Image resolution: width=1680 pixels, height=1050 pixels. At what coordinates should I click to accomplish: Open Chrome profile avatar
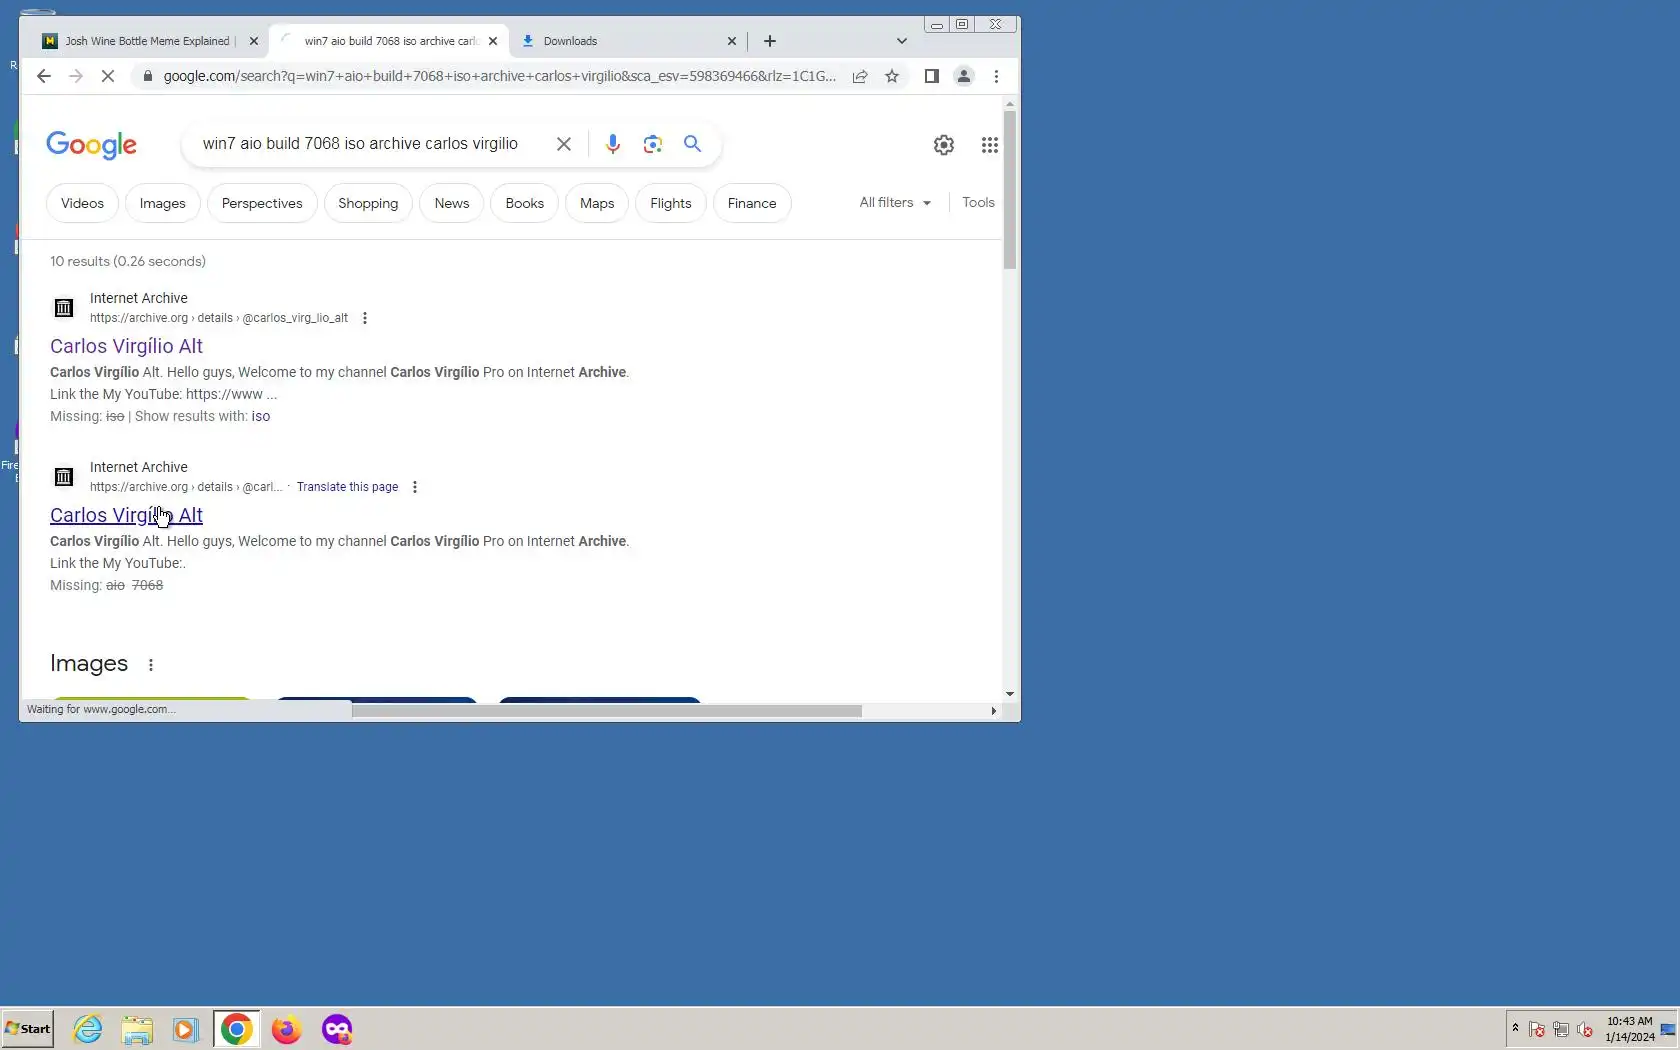coord(964,76)
